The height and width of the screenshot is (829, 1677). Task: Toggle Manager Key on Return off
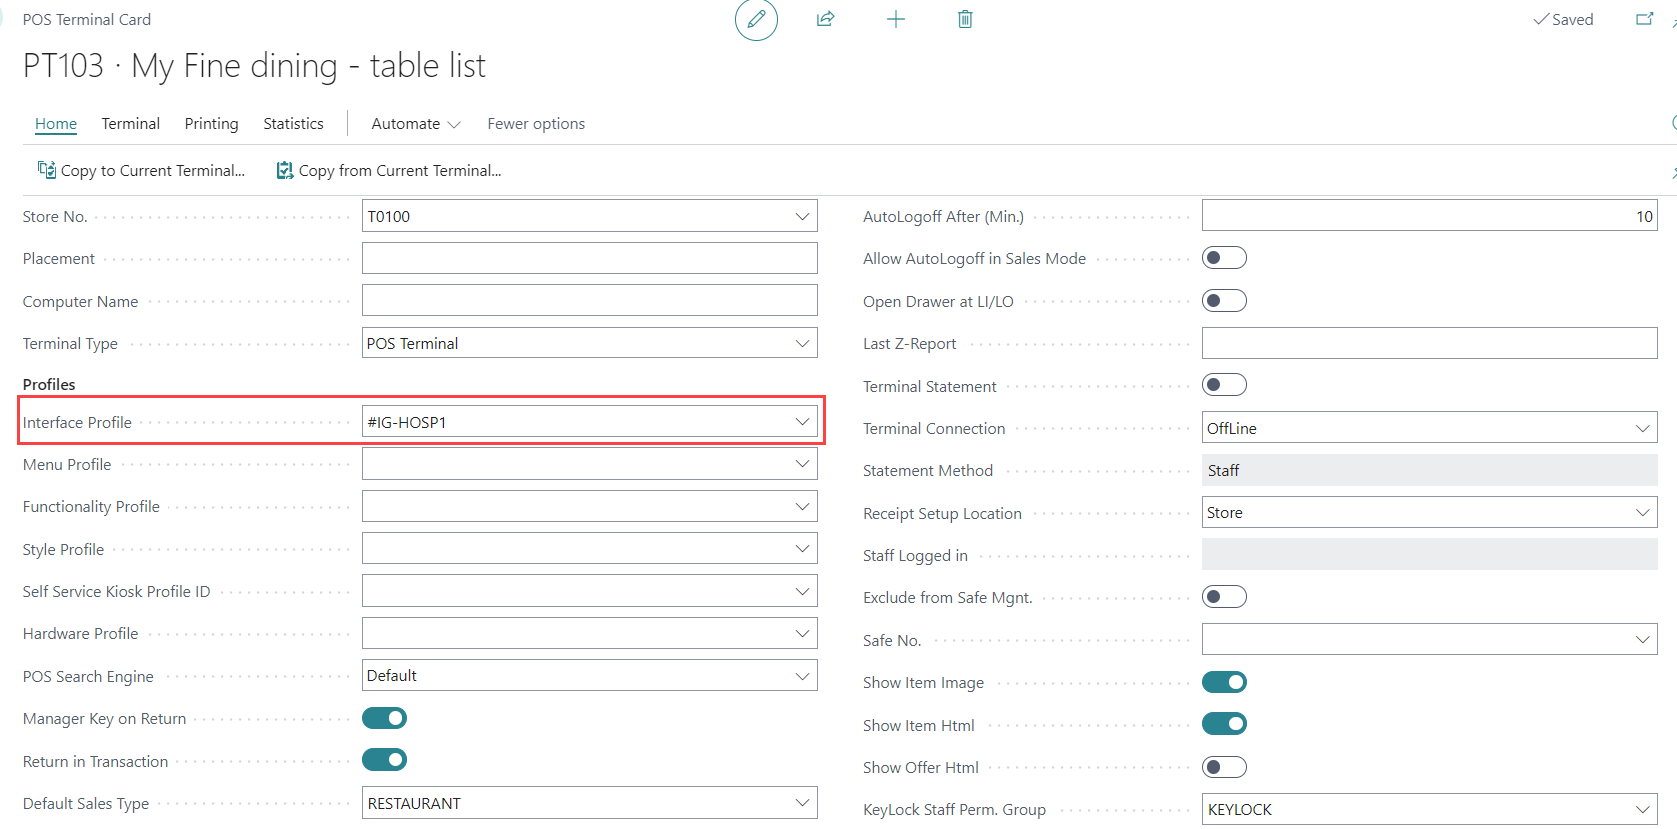[384, 718]
